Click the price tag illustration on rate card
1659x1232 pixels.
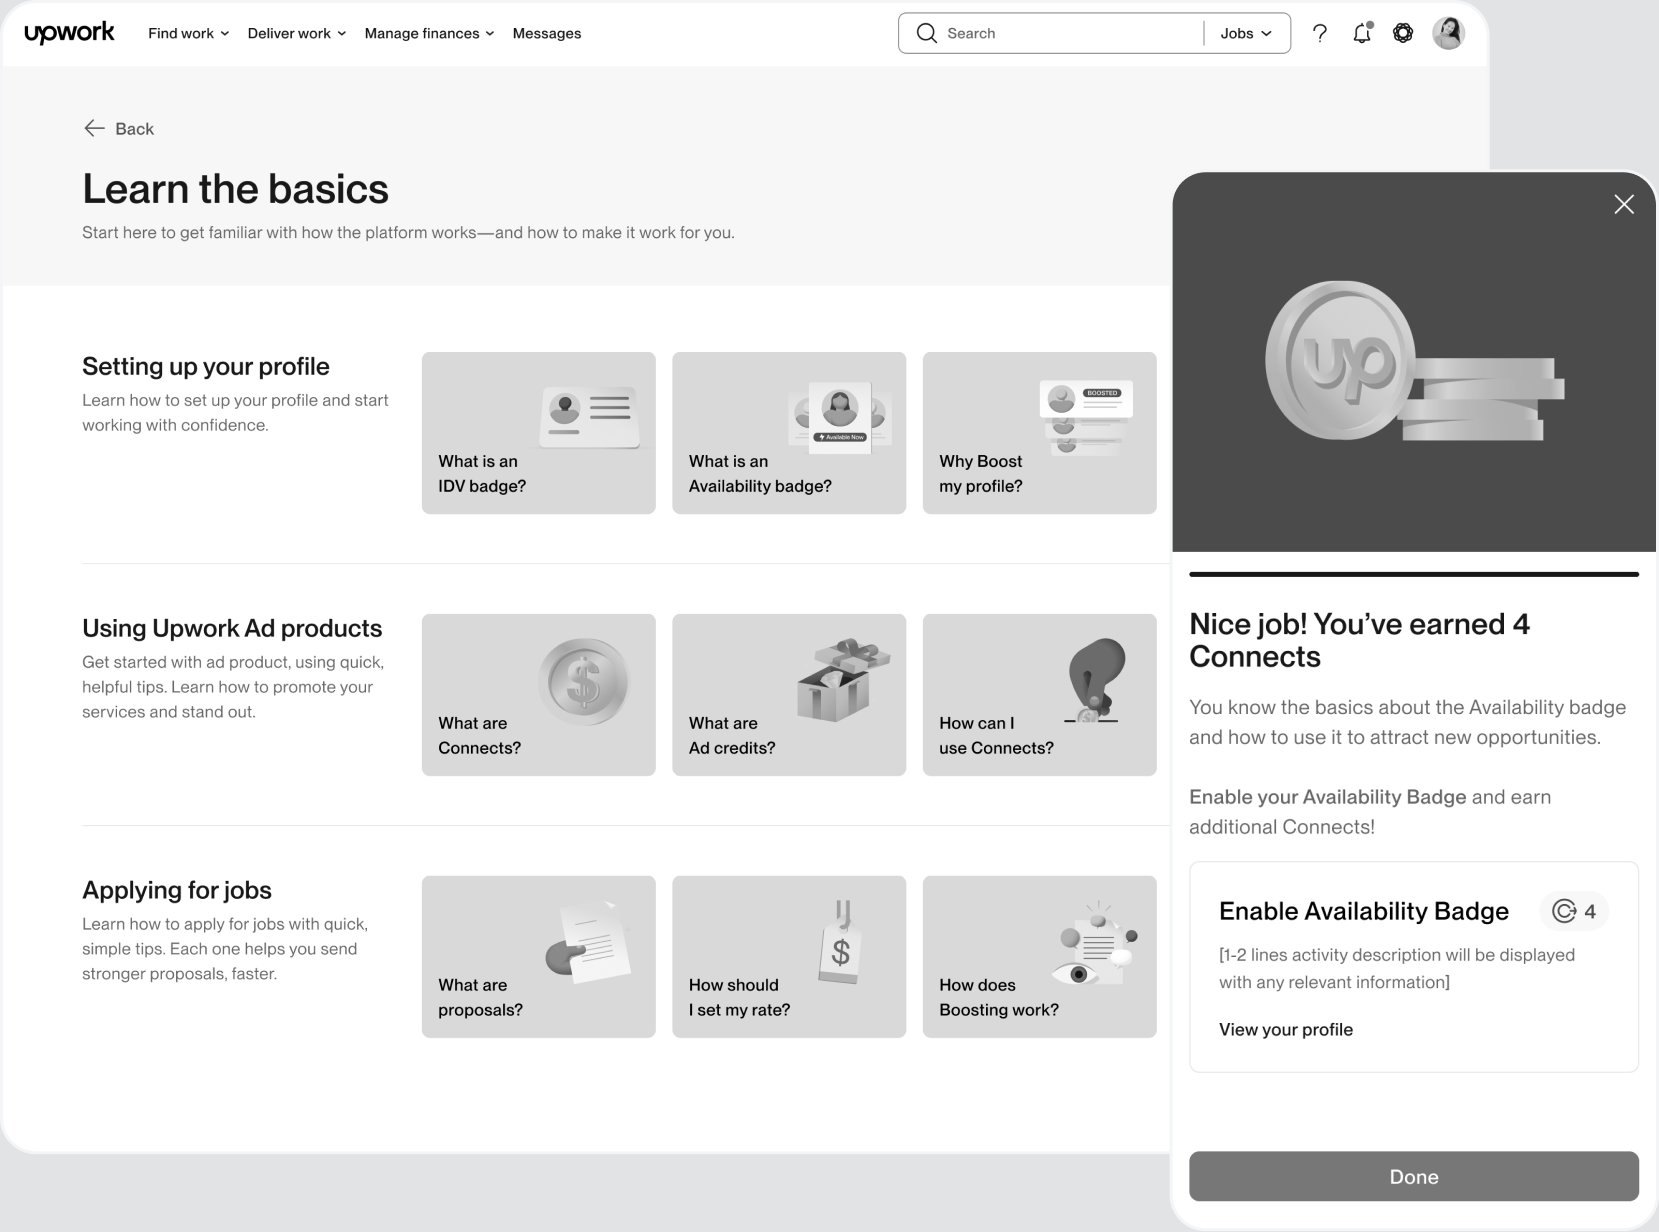(x=841, y=940)
